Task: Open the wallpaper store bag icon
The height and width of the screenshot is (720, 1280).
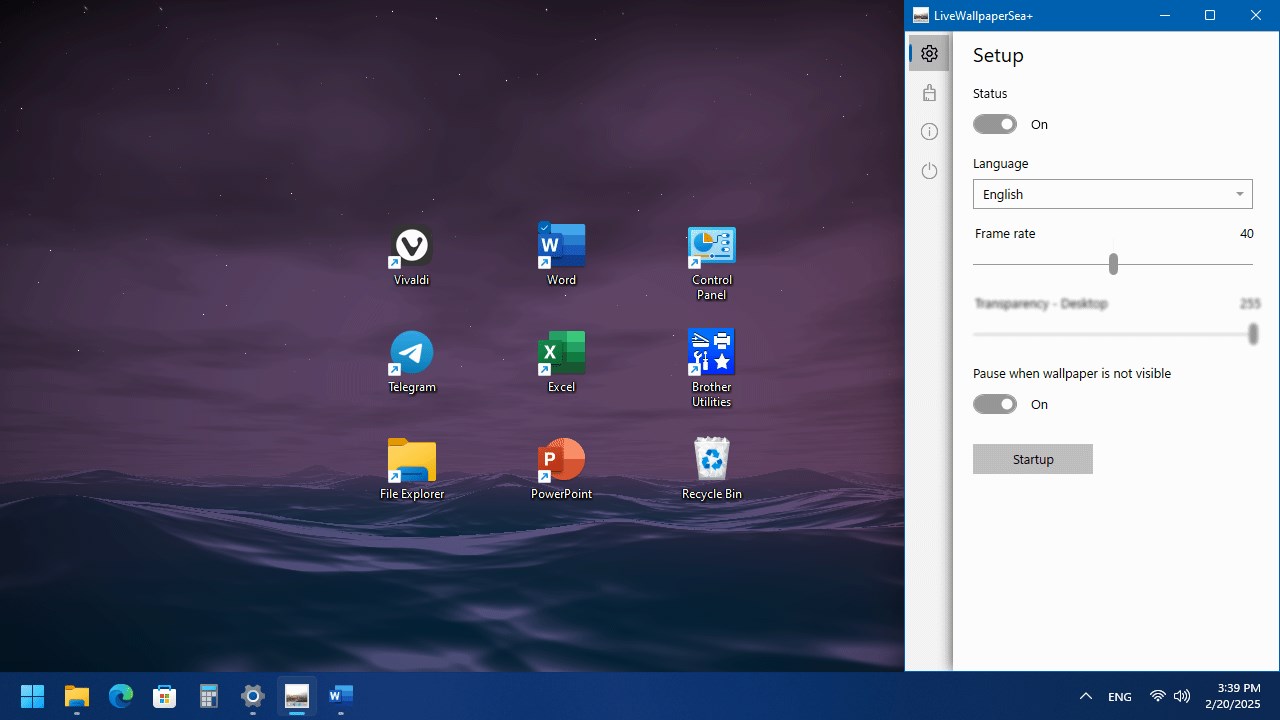Action: pos(930,93)
